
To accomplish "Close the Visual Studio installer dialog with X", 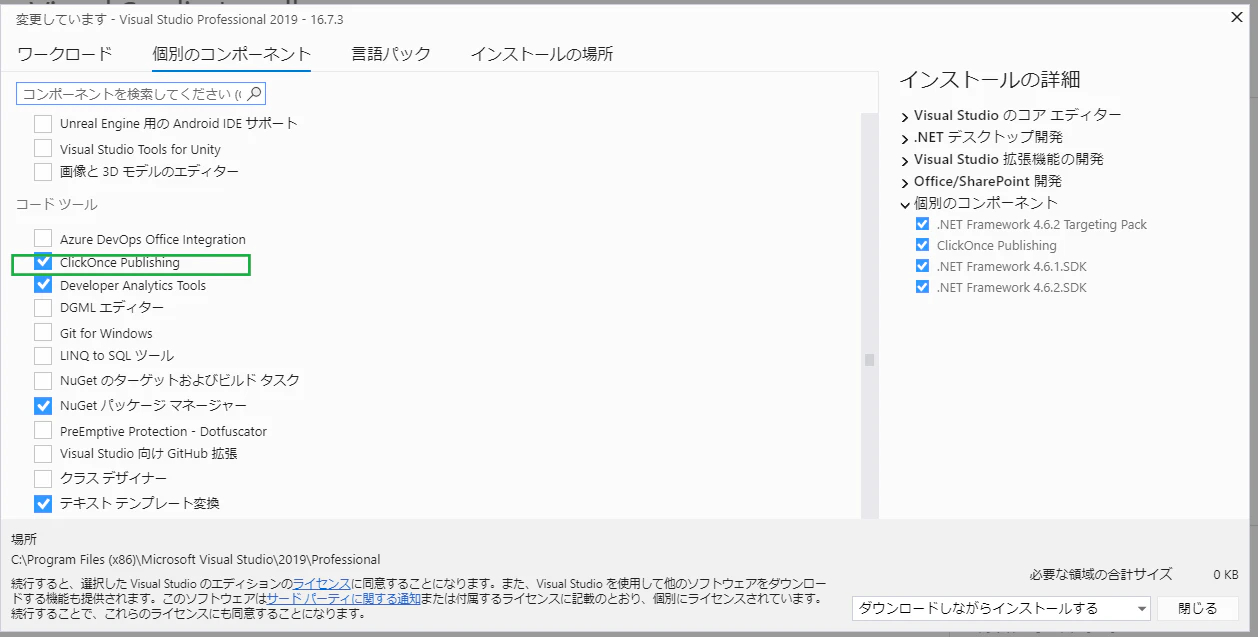I will [x=1236, y=16].
